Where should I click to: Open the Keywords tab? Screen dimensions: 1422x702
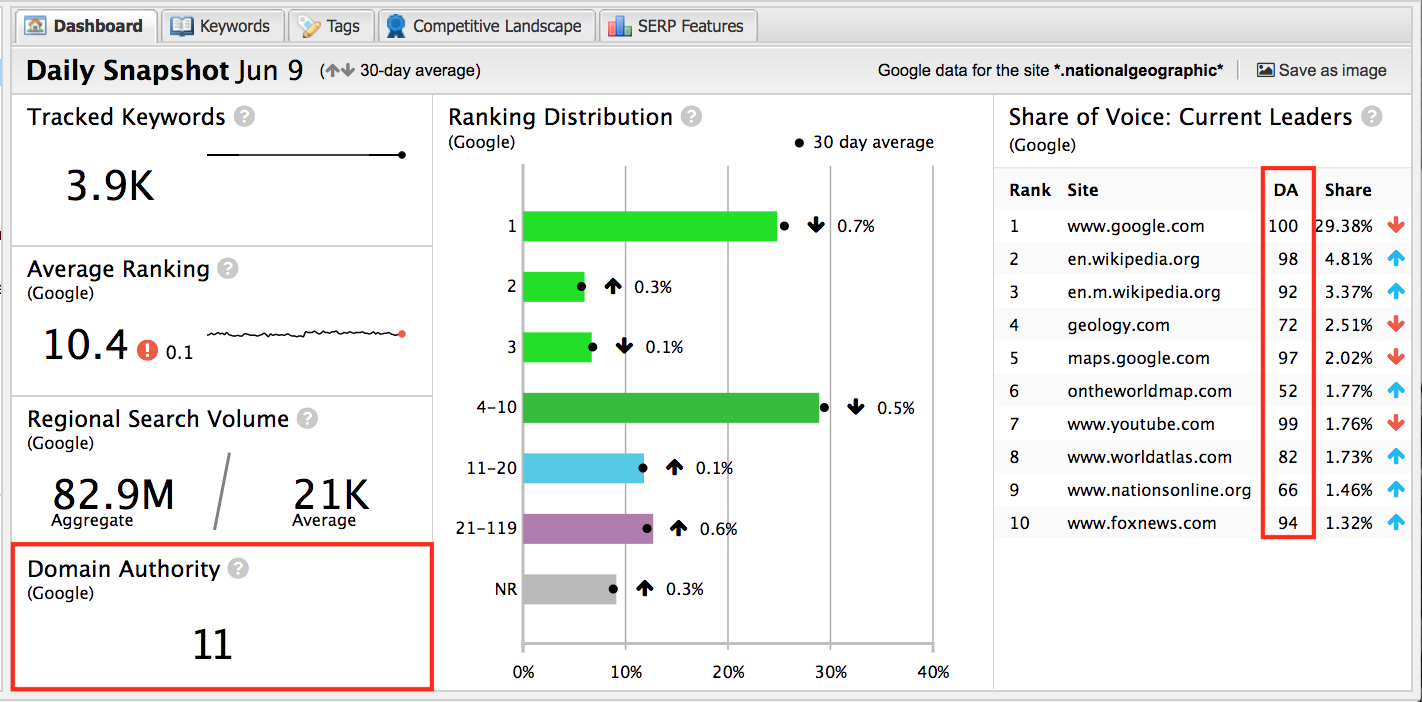pyautogui.click(x=222, y=26)
